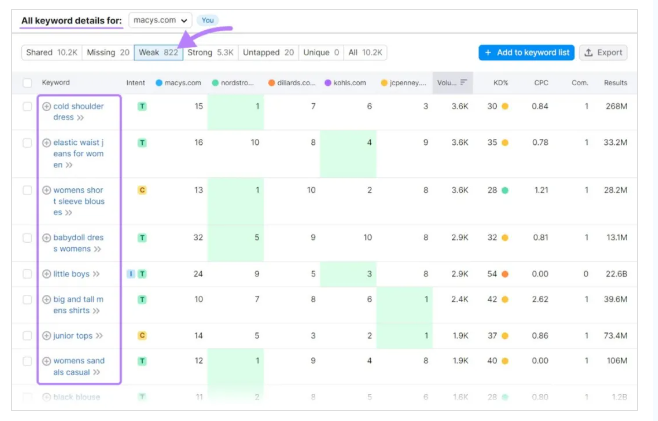658x421 pixels.
Task: Open the little boys keyword link
Action: tap(71, 274)
